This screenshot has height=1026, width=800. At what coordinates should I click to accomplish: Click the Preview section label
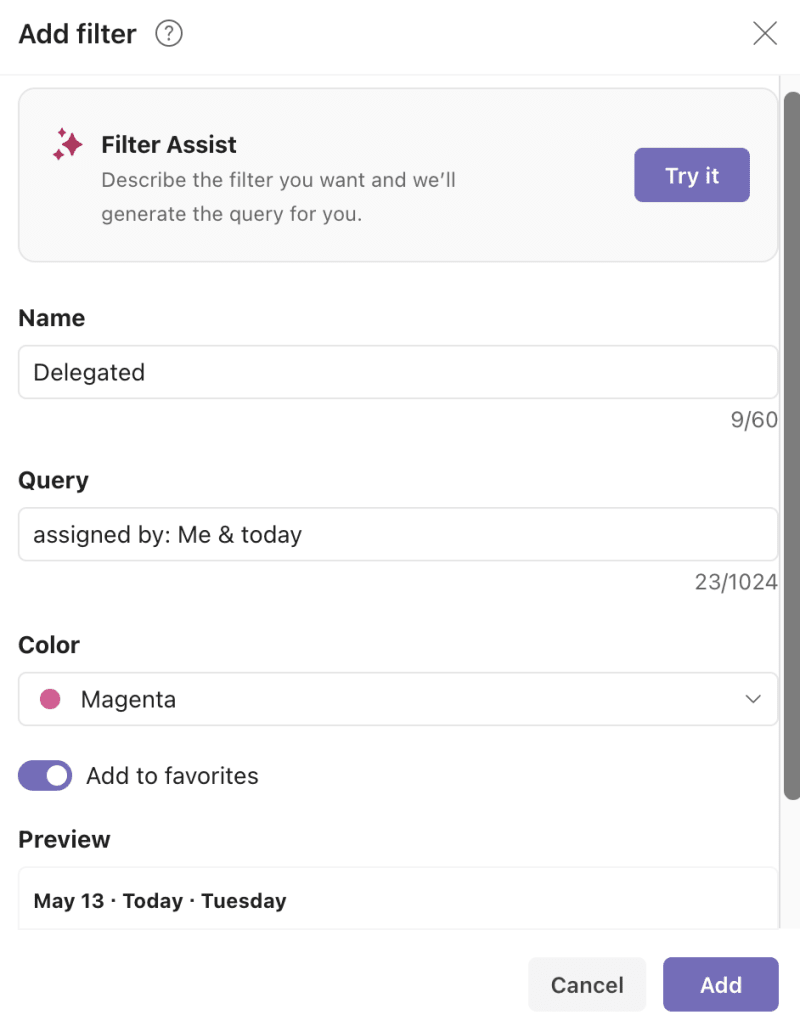[x=64, y=839]
